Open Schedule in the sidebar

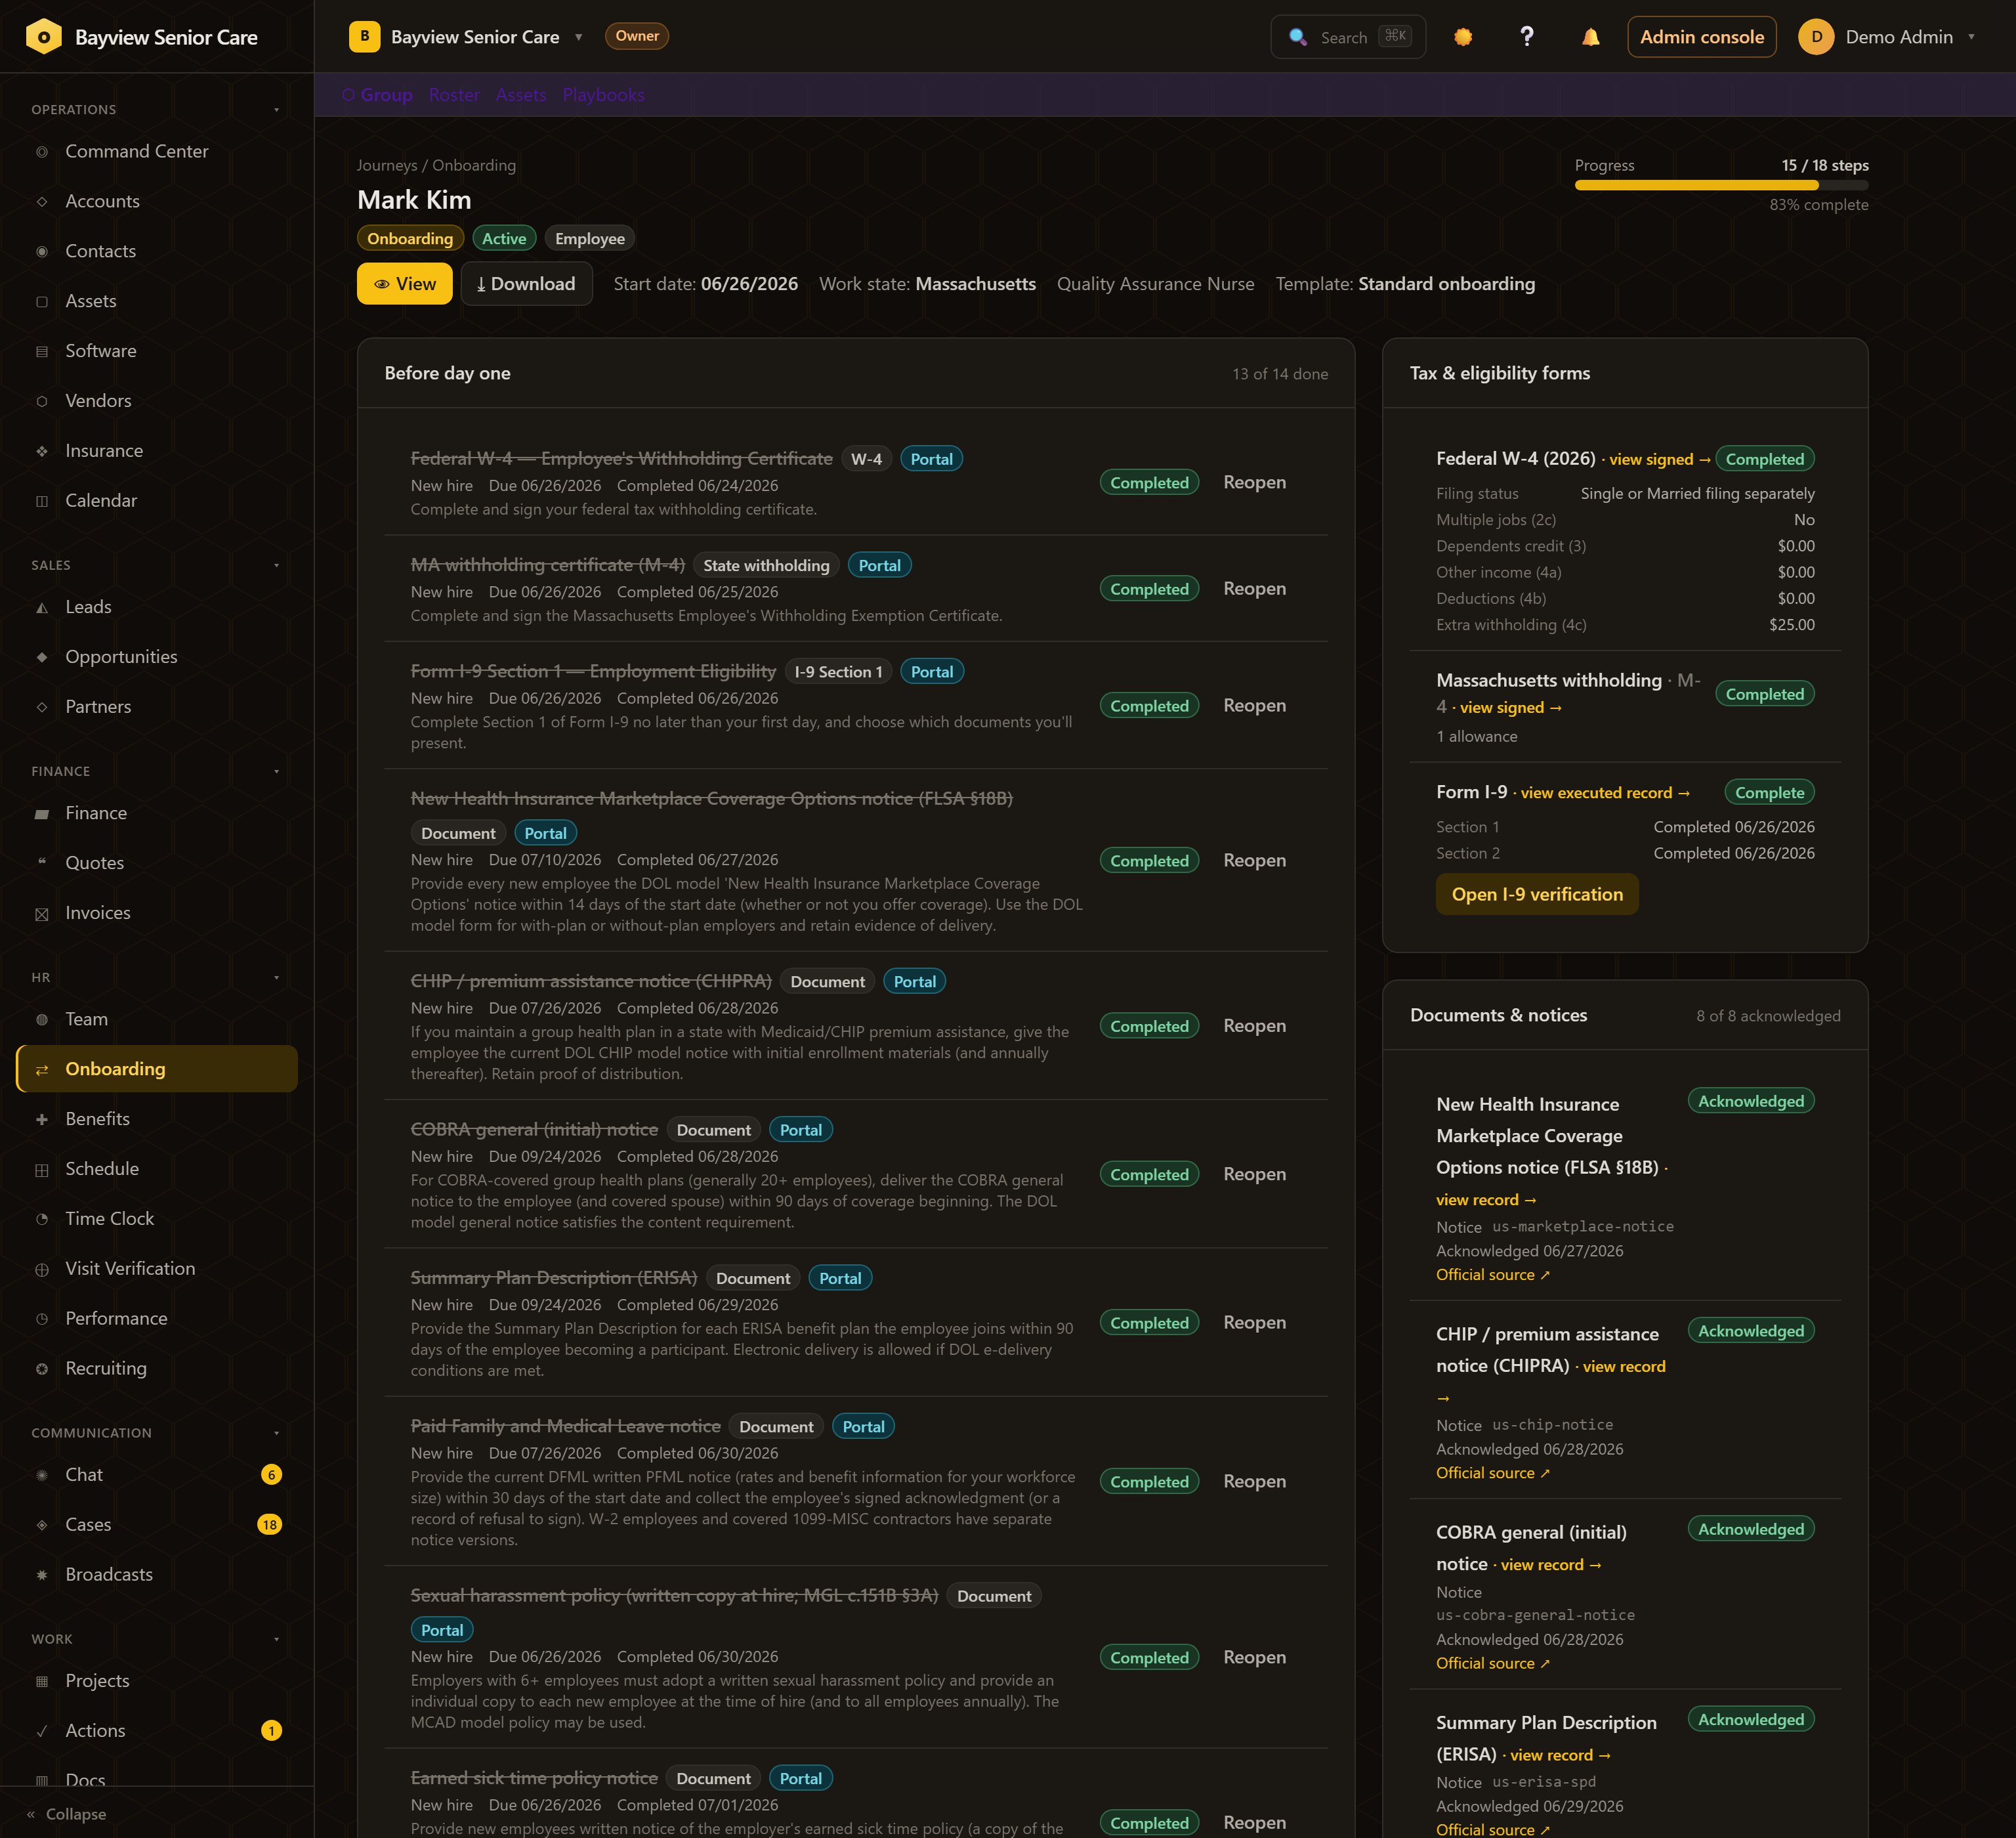coord(156,1169)
